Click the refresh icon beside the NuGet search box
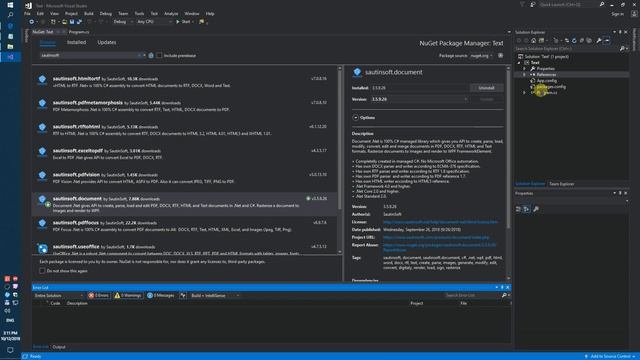This screenshot has height=360, width=640. 151,56
